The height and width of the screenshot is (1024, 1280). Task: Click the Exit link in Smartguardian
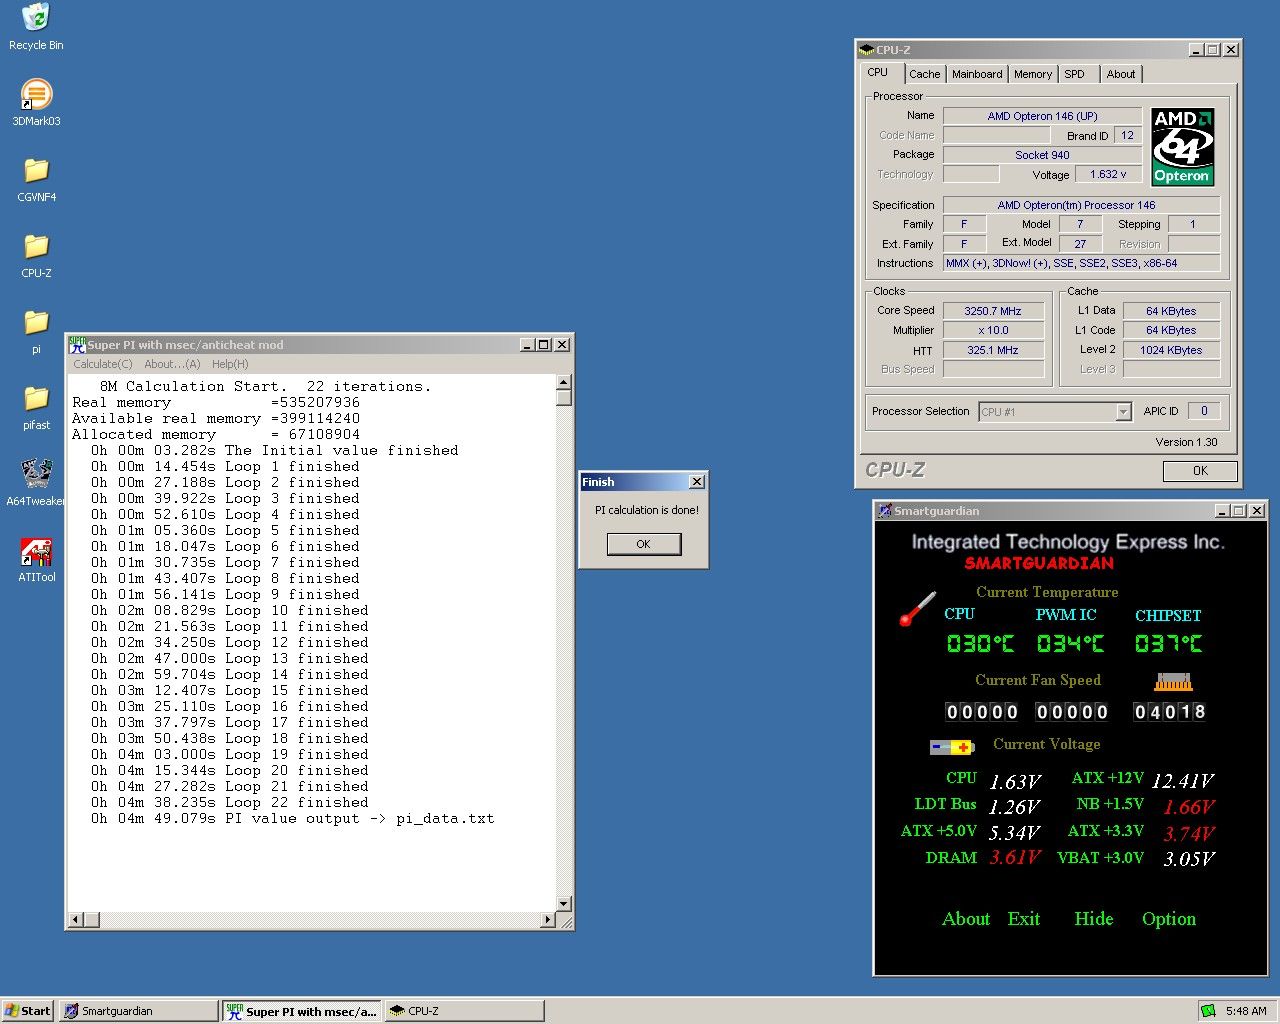1024,919
